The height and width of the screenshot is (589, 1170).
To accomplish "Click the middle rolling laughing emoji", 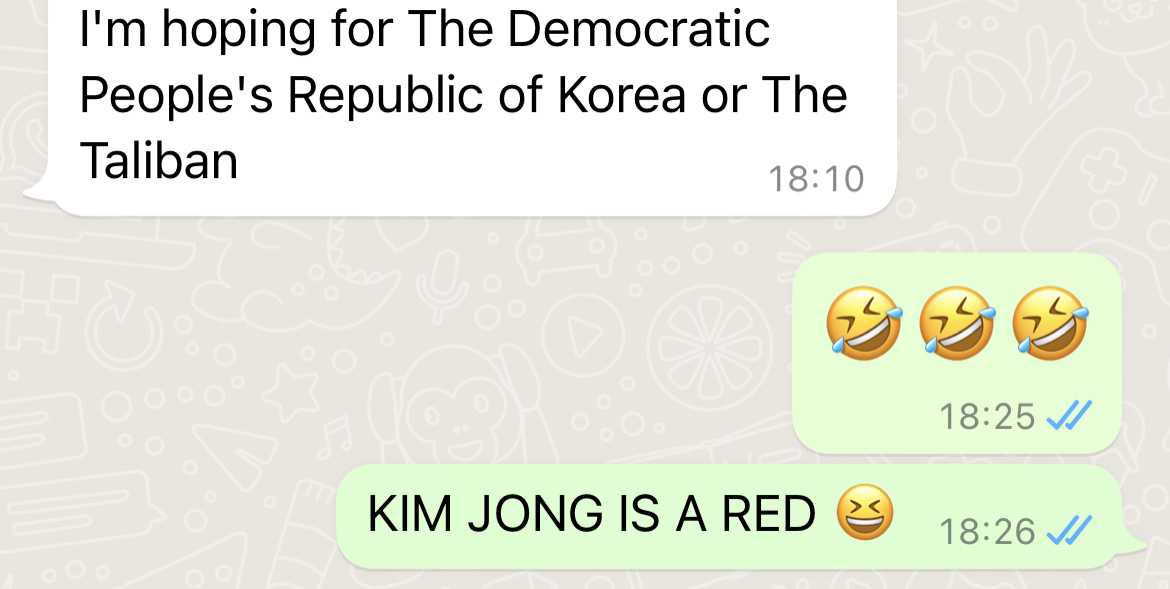I will pyautogui.click(x=957, y=323).
